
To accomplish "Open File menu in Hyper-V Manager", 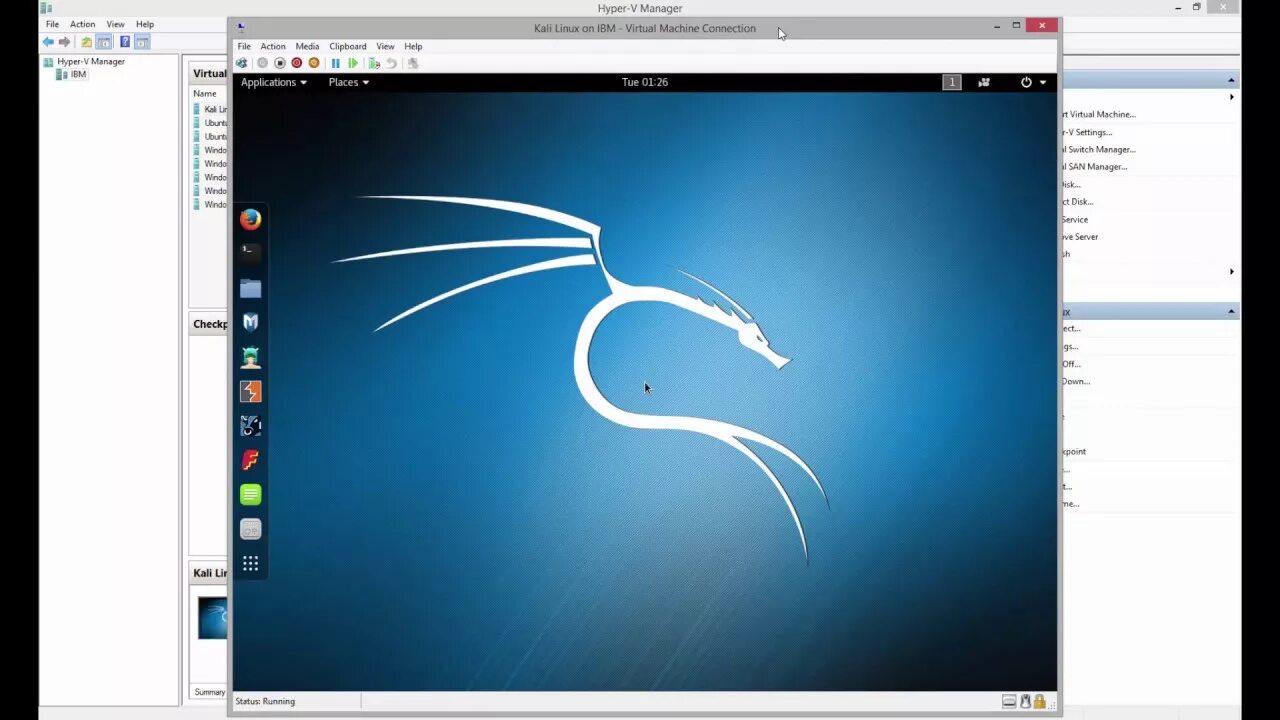I will tap(52, 24).
